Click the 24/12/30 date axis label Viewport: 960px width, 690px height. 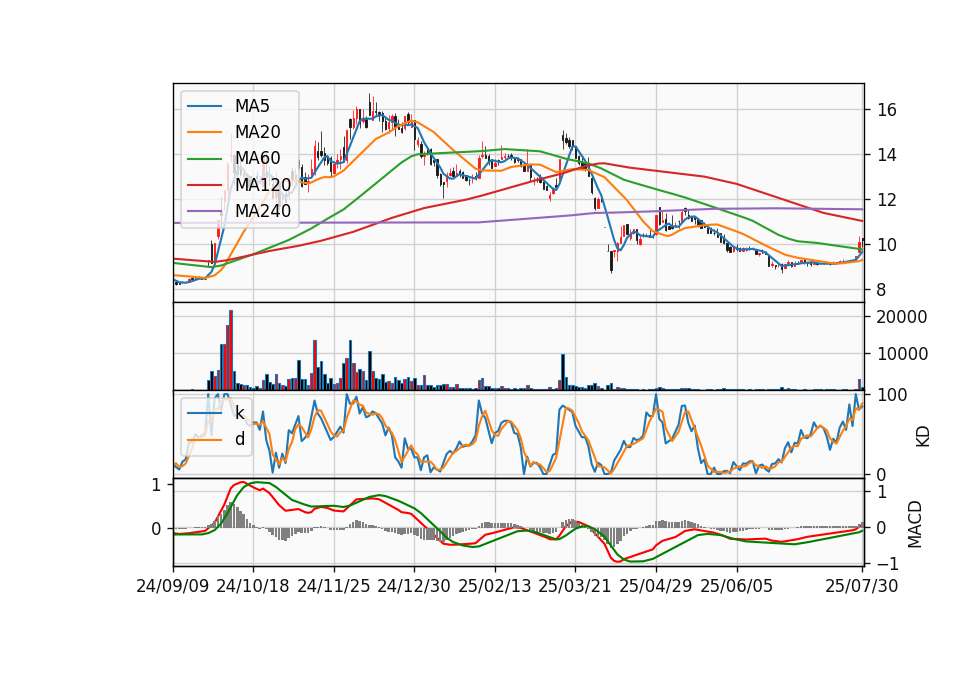click(x=414, y=586)
